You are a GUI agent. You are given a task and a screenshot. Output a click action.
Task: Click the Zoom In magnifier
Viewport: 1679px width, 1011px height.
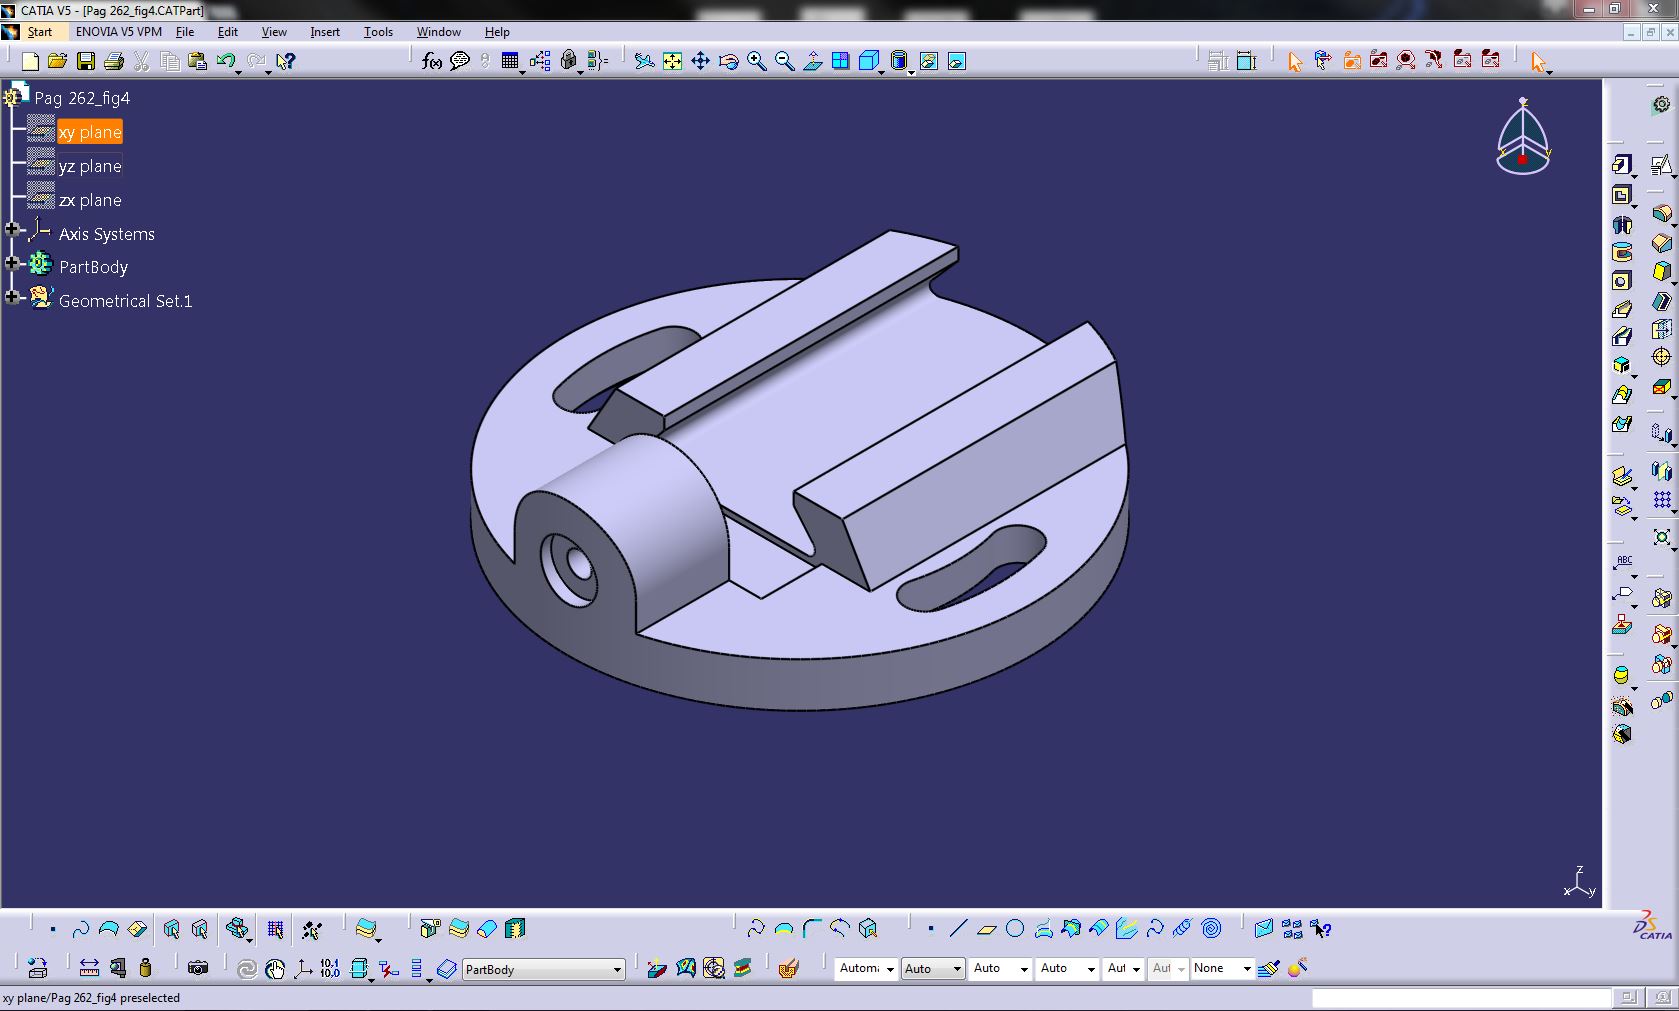757,62
